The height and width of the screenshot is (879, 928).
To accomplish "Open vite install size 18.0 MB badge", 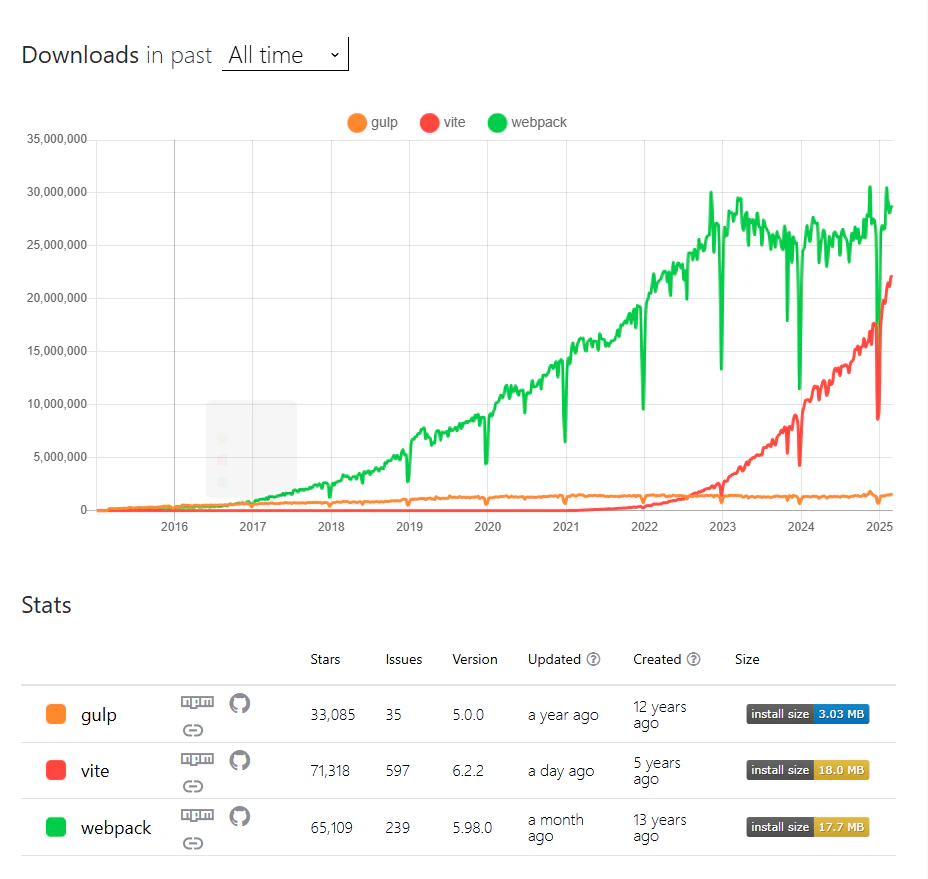I will 807,770.
